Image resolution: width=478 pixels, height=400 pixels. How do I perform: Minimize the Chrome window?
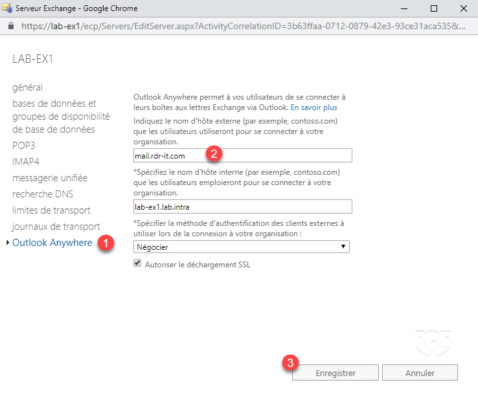coord(404,8)
